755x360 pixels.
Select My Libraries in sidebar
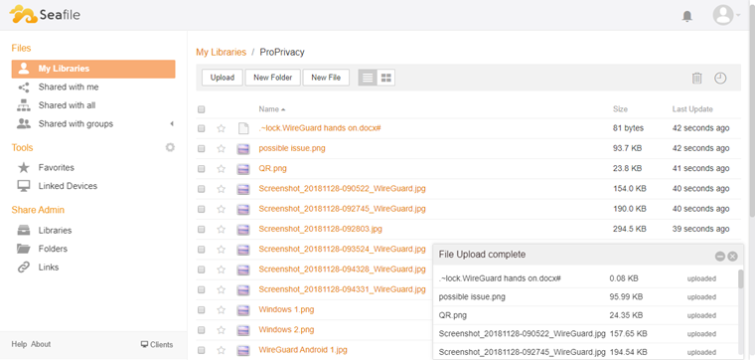[x=93, y=69]
